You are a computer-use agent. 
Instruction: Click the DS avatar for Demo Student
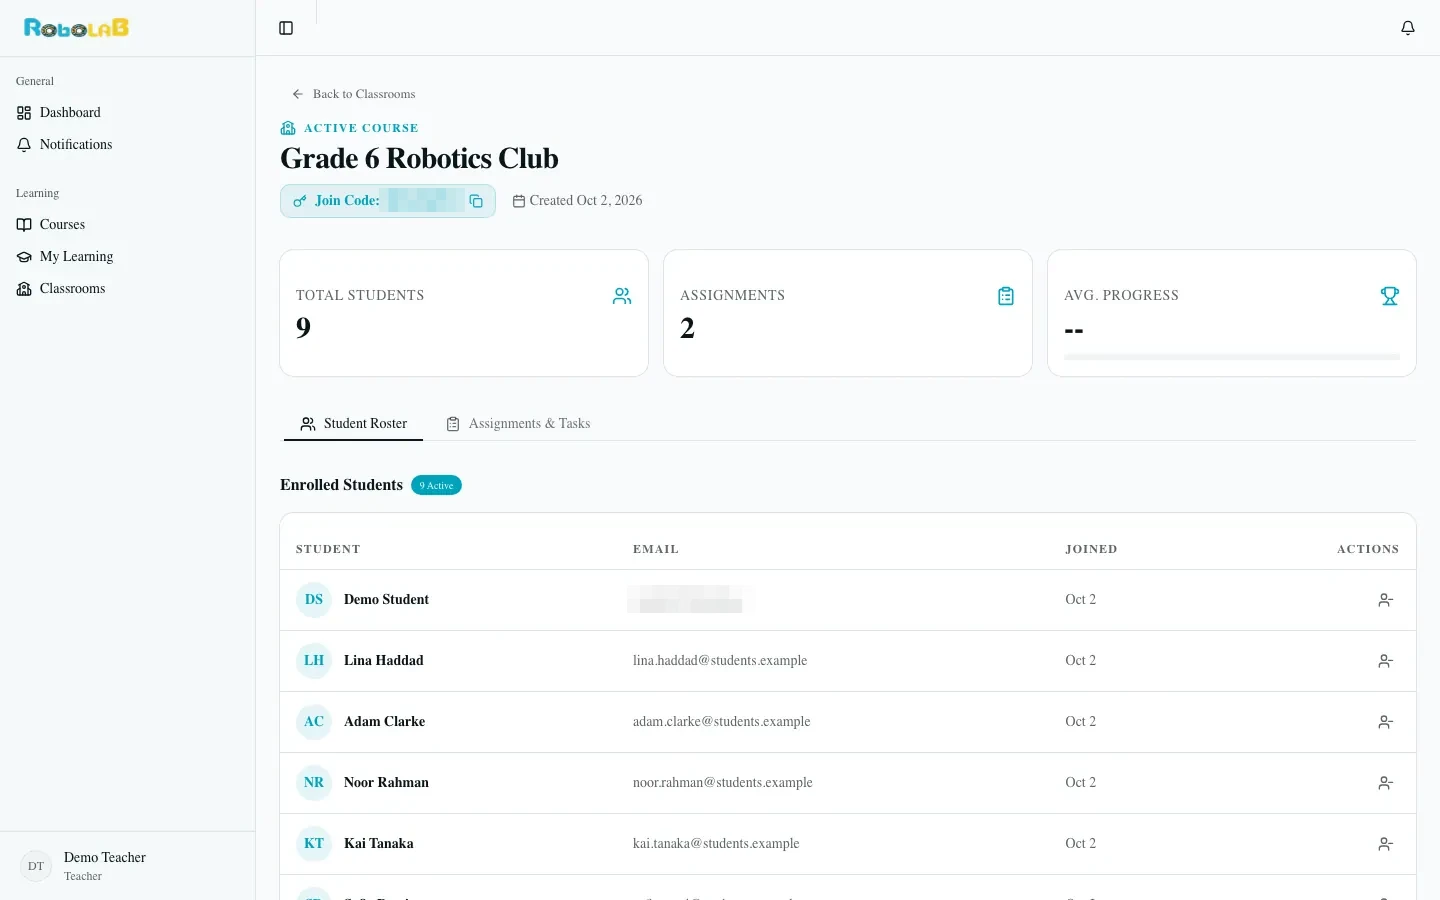click(x=314, y=600)
